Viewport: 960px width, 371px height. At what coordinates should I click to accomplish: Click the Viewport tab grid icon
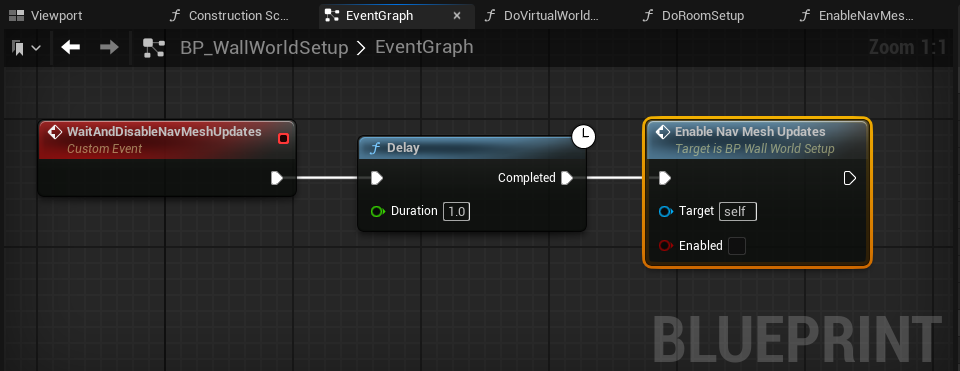(17, 16)
